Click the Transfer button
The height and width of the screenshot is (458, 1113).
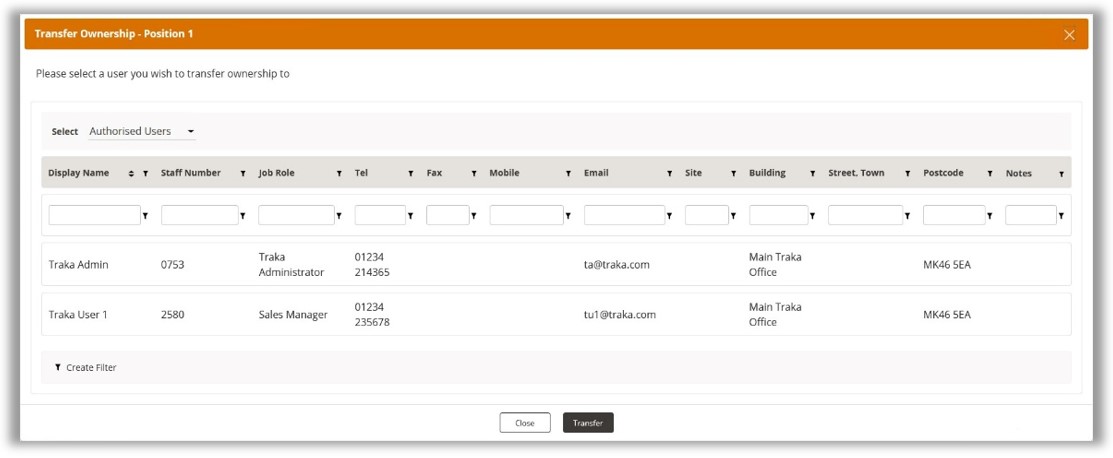pos(588,423)
